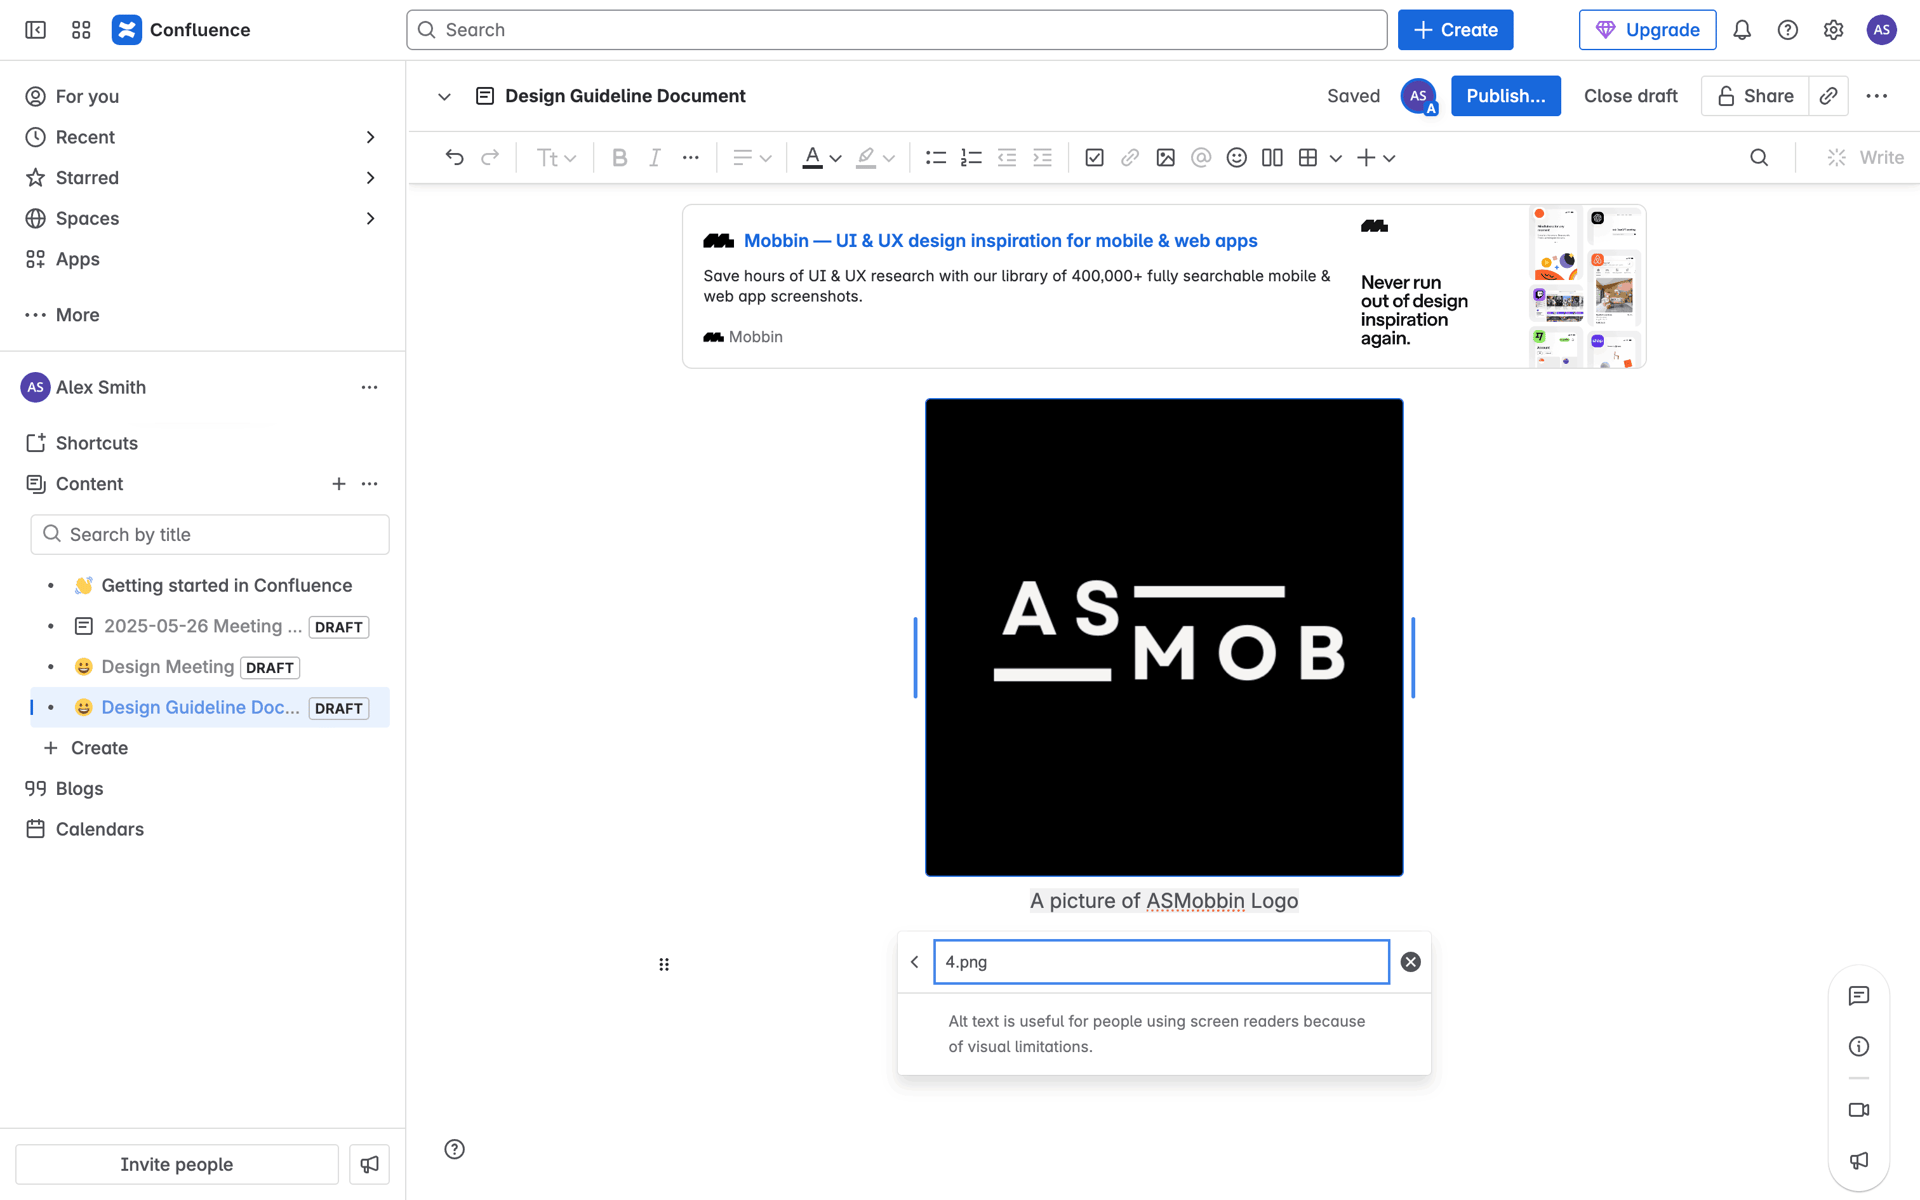Click the Publish button

coord(1505,96)
